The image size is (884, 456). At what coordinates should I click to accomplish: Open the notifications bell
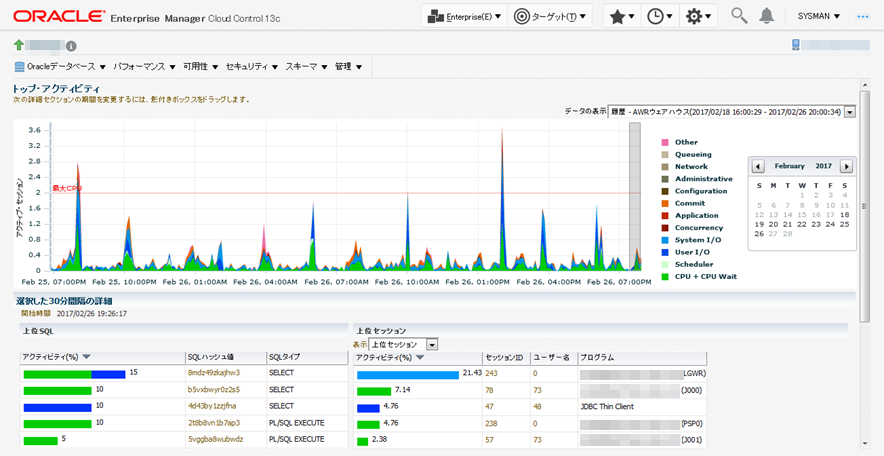tap(767, 16)
